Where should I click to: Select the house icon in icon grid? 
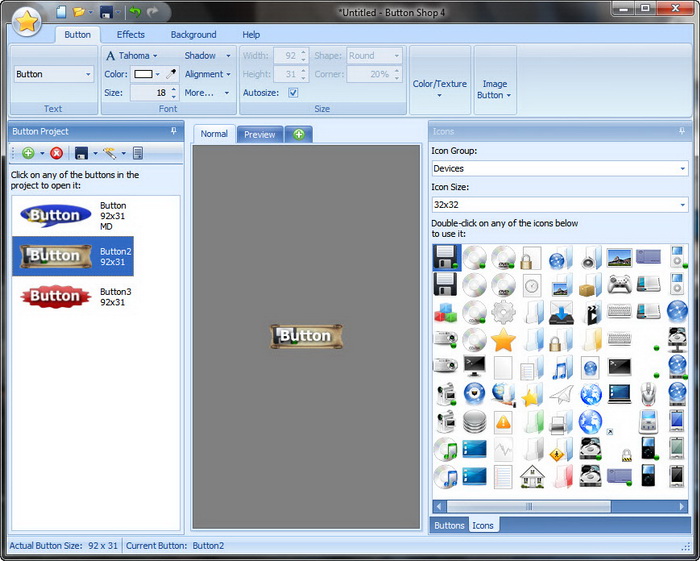(x=532, y=475)
